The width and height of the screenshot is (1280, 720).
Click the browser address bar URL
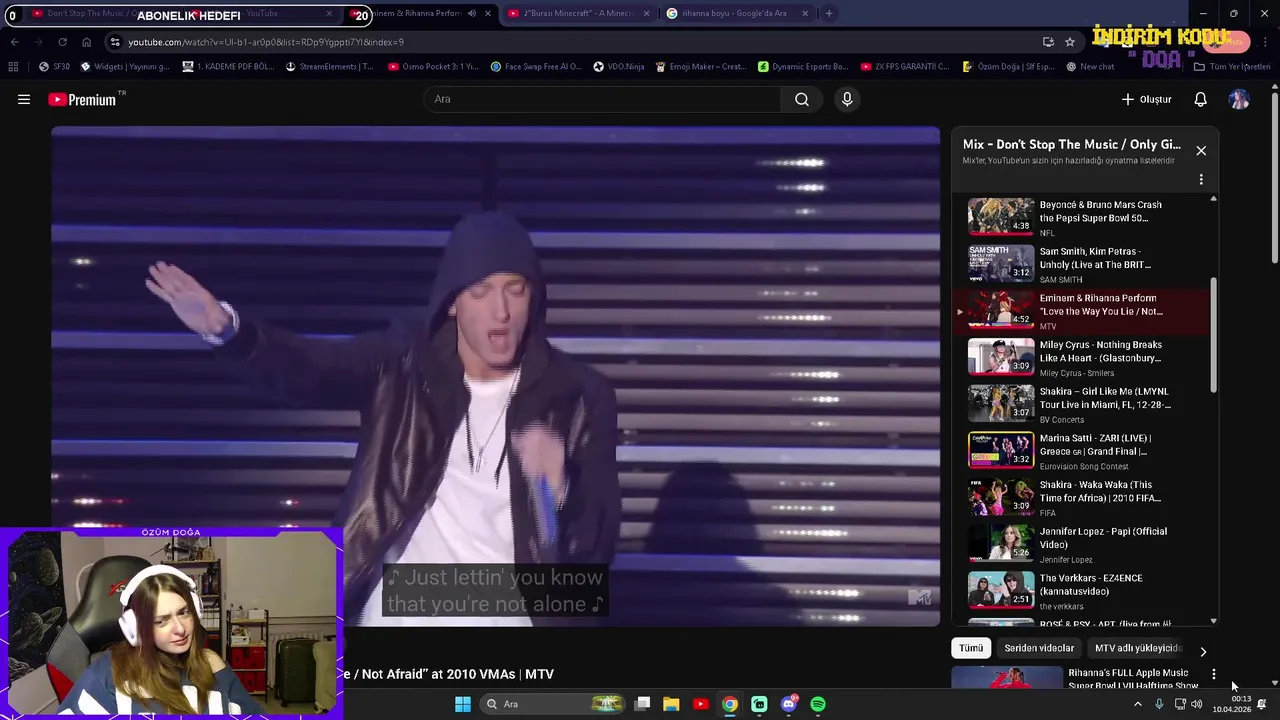tap(266, 42)
